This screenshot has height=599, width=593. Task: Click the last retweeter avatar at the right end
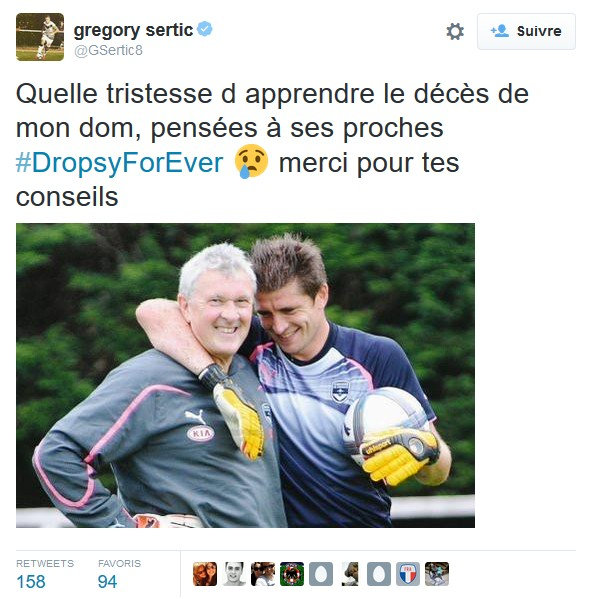point(437,574)
